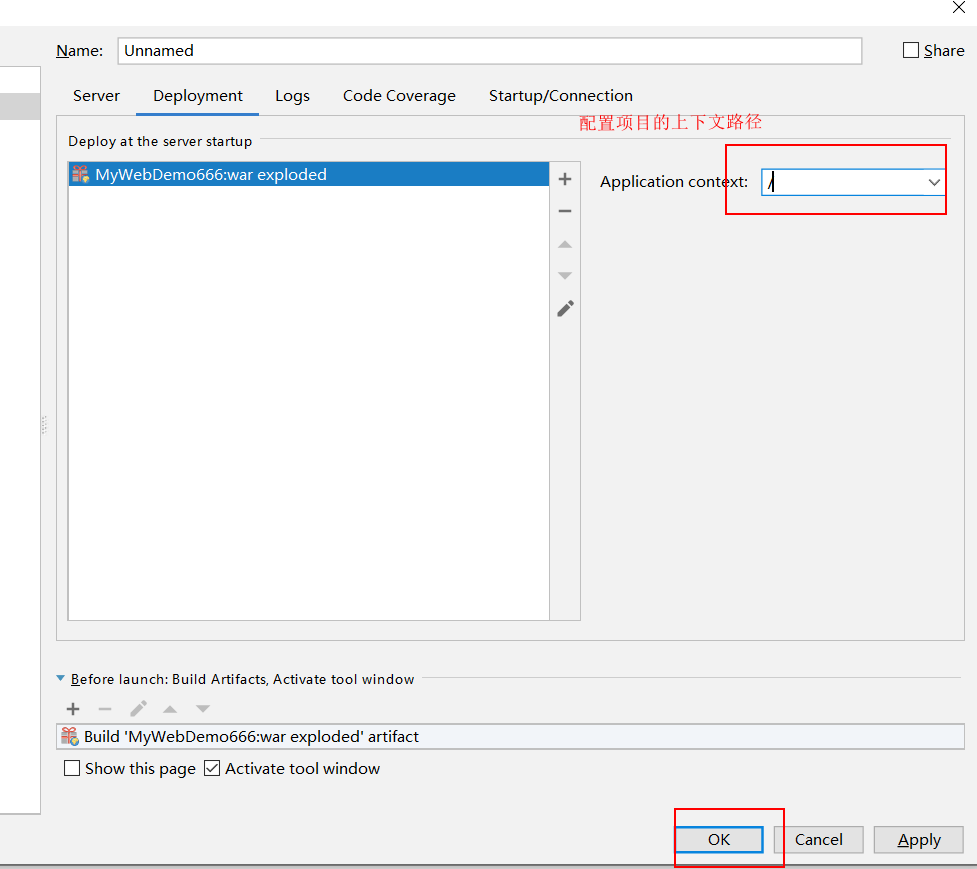
Task: Edit deployment artifact with pencil icon
Action: pyautogui.click(x=565, y=308)
